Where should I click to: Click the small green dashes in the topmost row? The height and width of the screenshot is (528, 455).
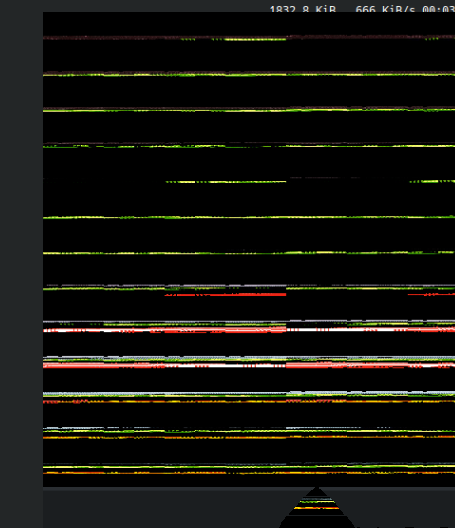point(188,39)
